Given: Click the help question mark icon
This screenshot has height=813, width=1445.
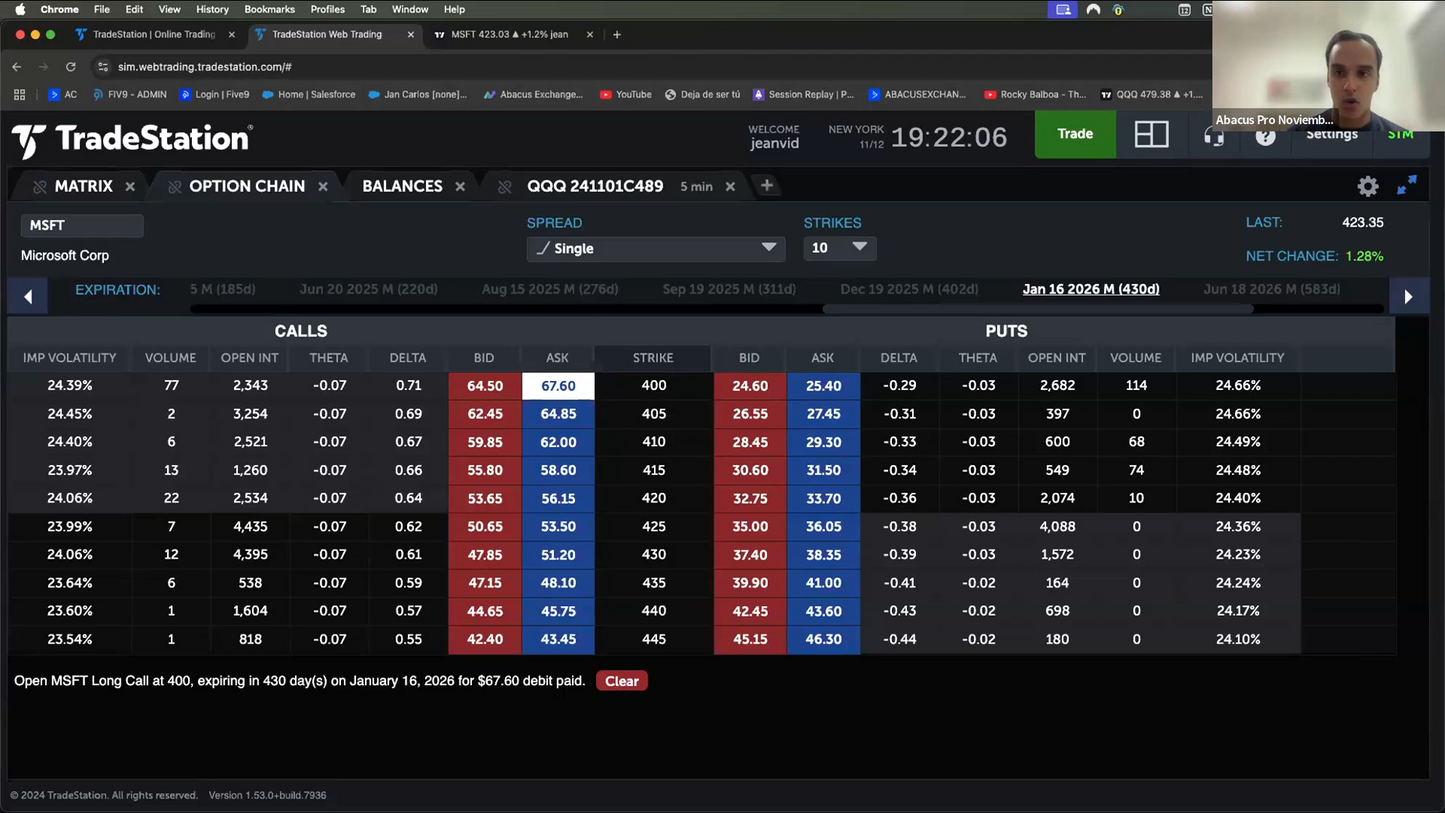Looking at the screenshot, I should 1265,136.
